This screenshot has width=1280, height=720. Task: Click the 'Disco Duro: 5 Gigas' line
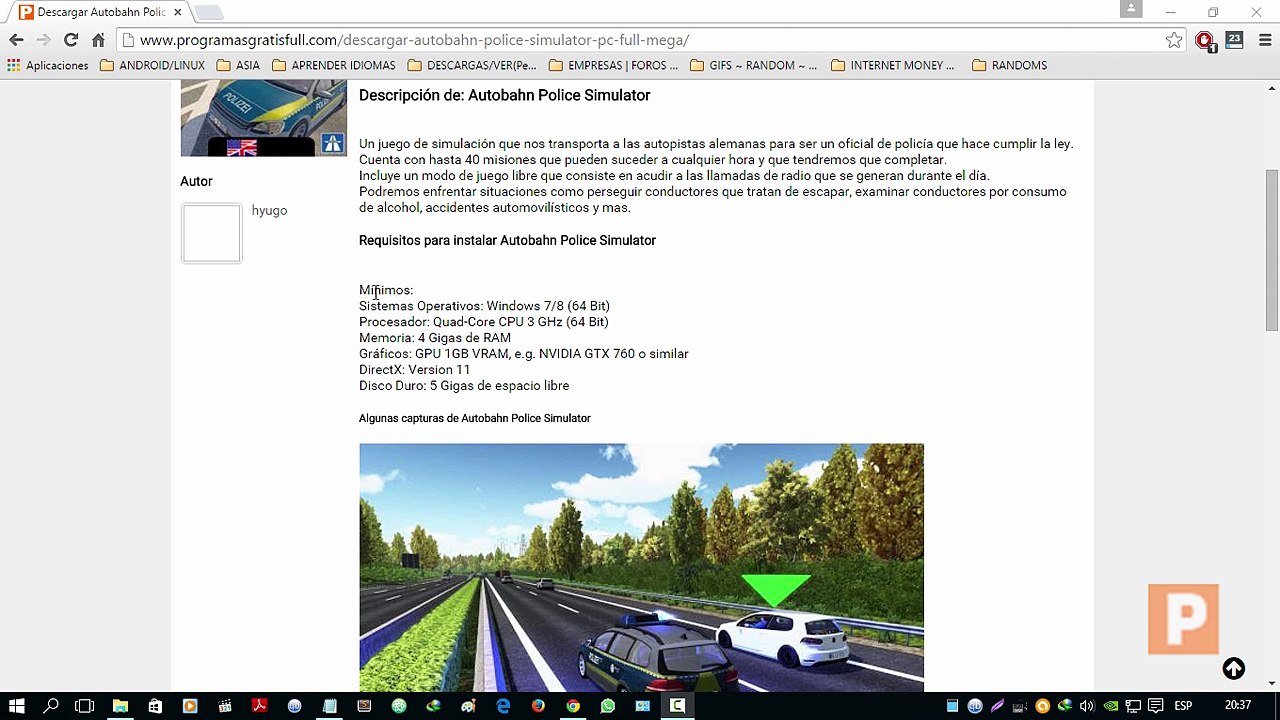tap(464, 386)
